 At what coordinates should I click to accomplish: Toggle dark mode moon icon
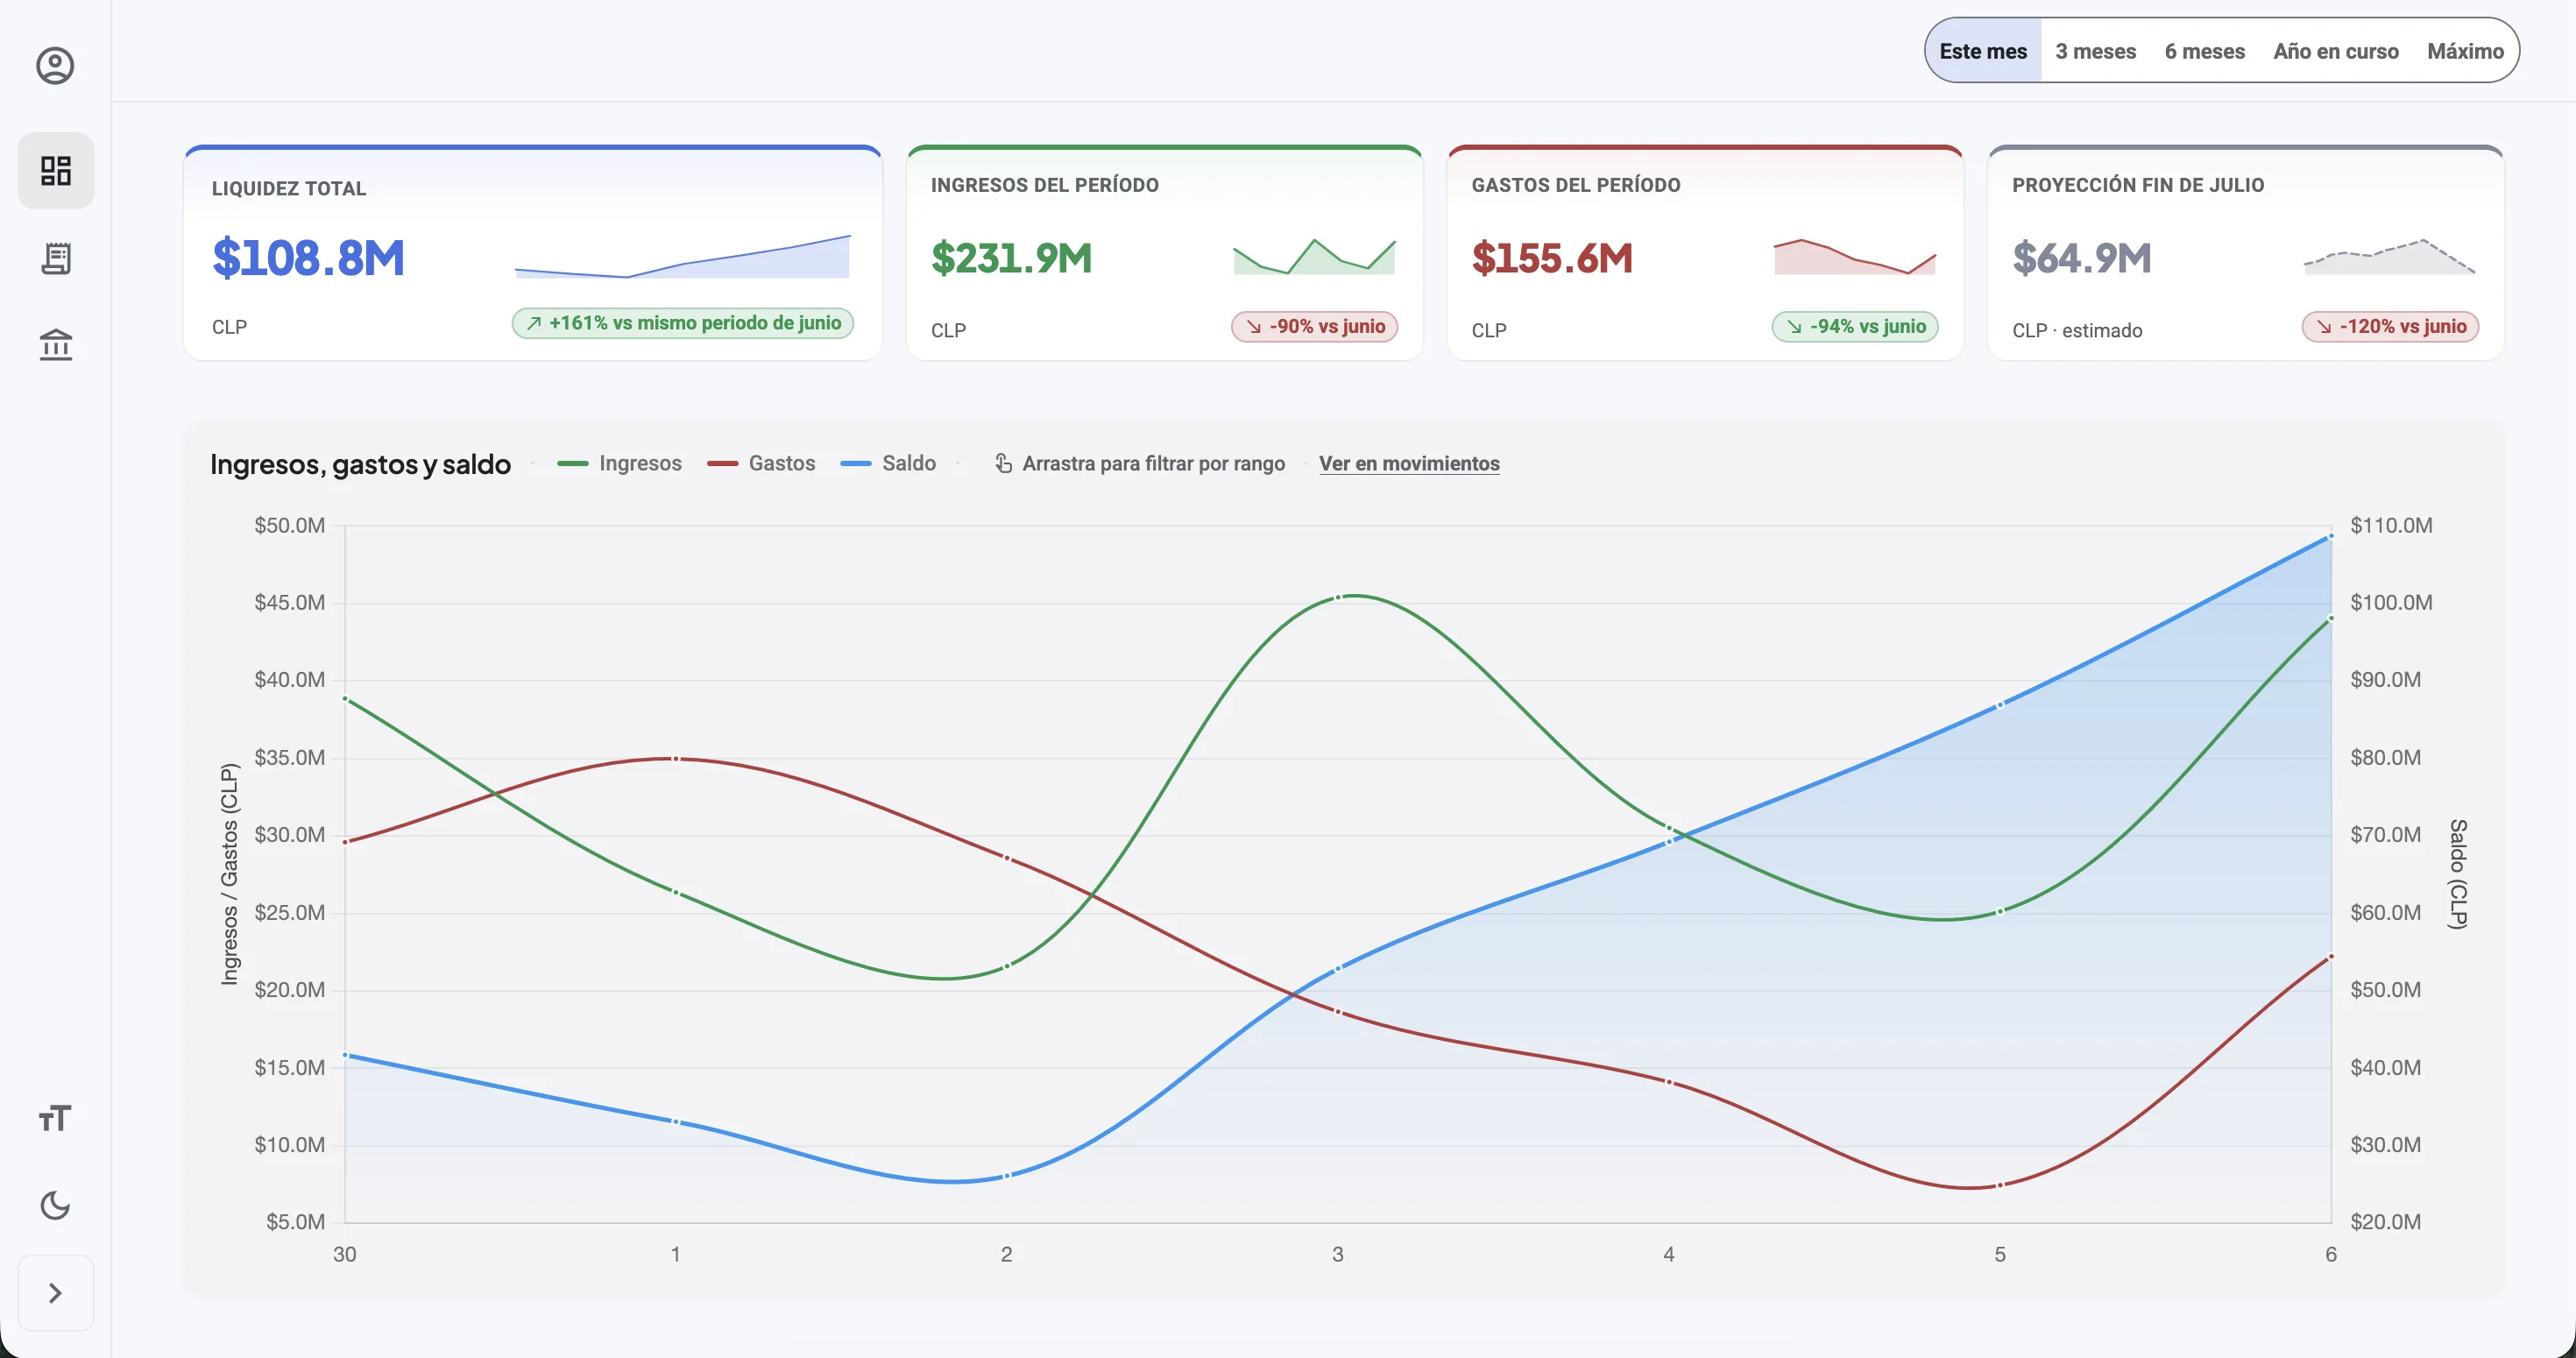click(55, 1205)
